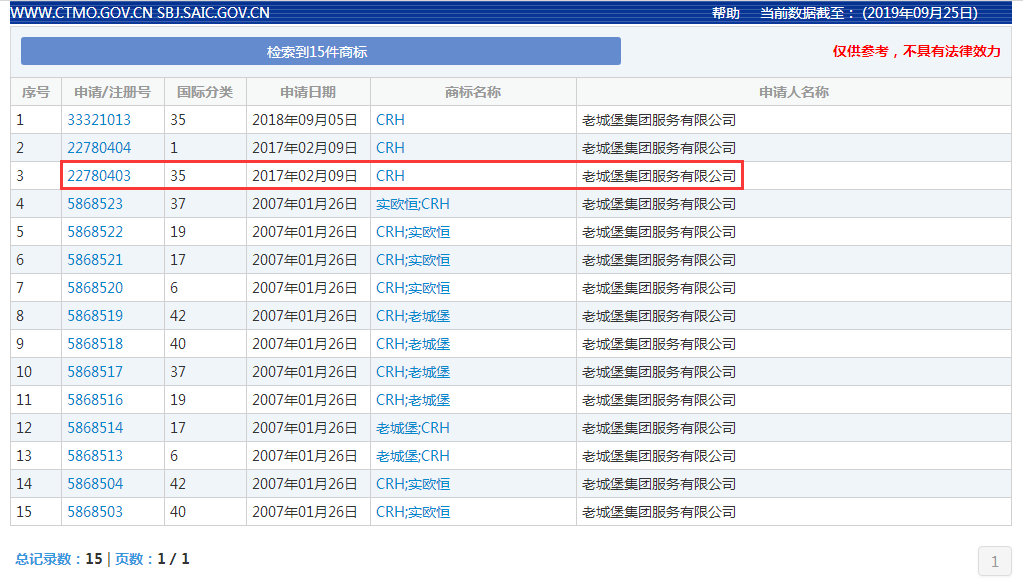The image size is (1023, 583).
Task: Click the 申请日期 column header
Action: coord(308,92)
